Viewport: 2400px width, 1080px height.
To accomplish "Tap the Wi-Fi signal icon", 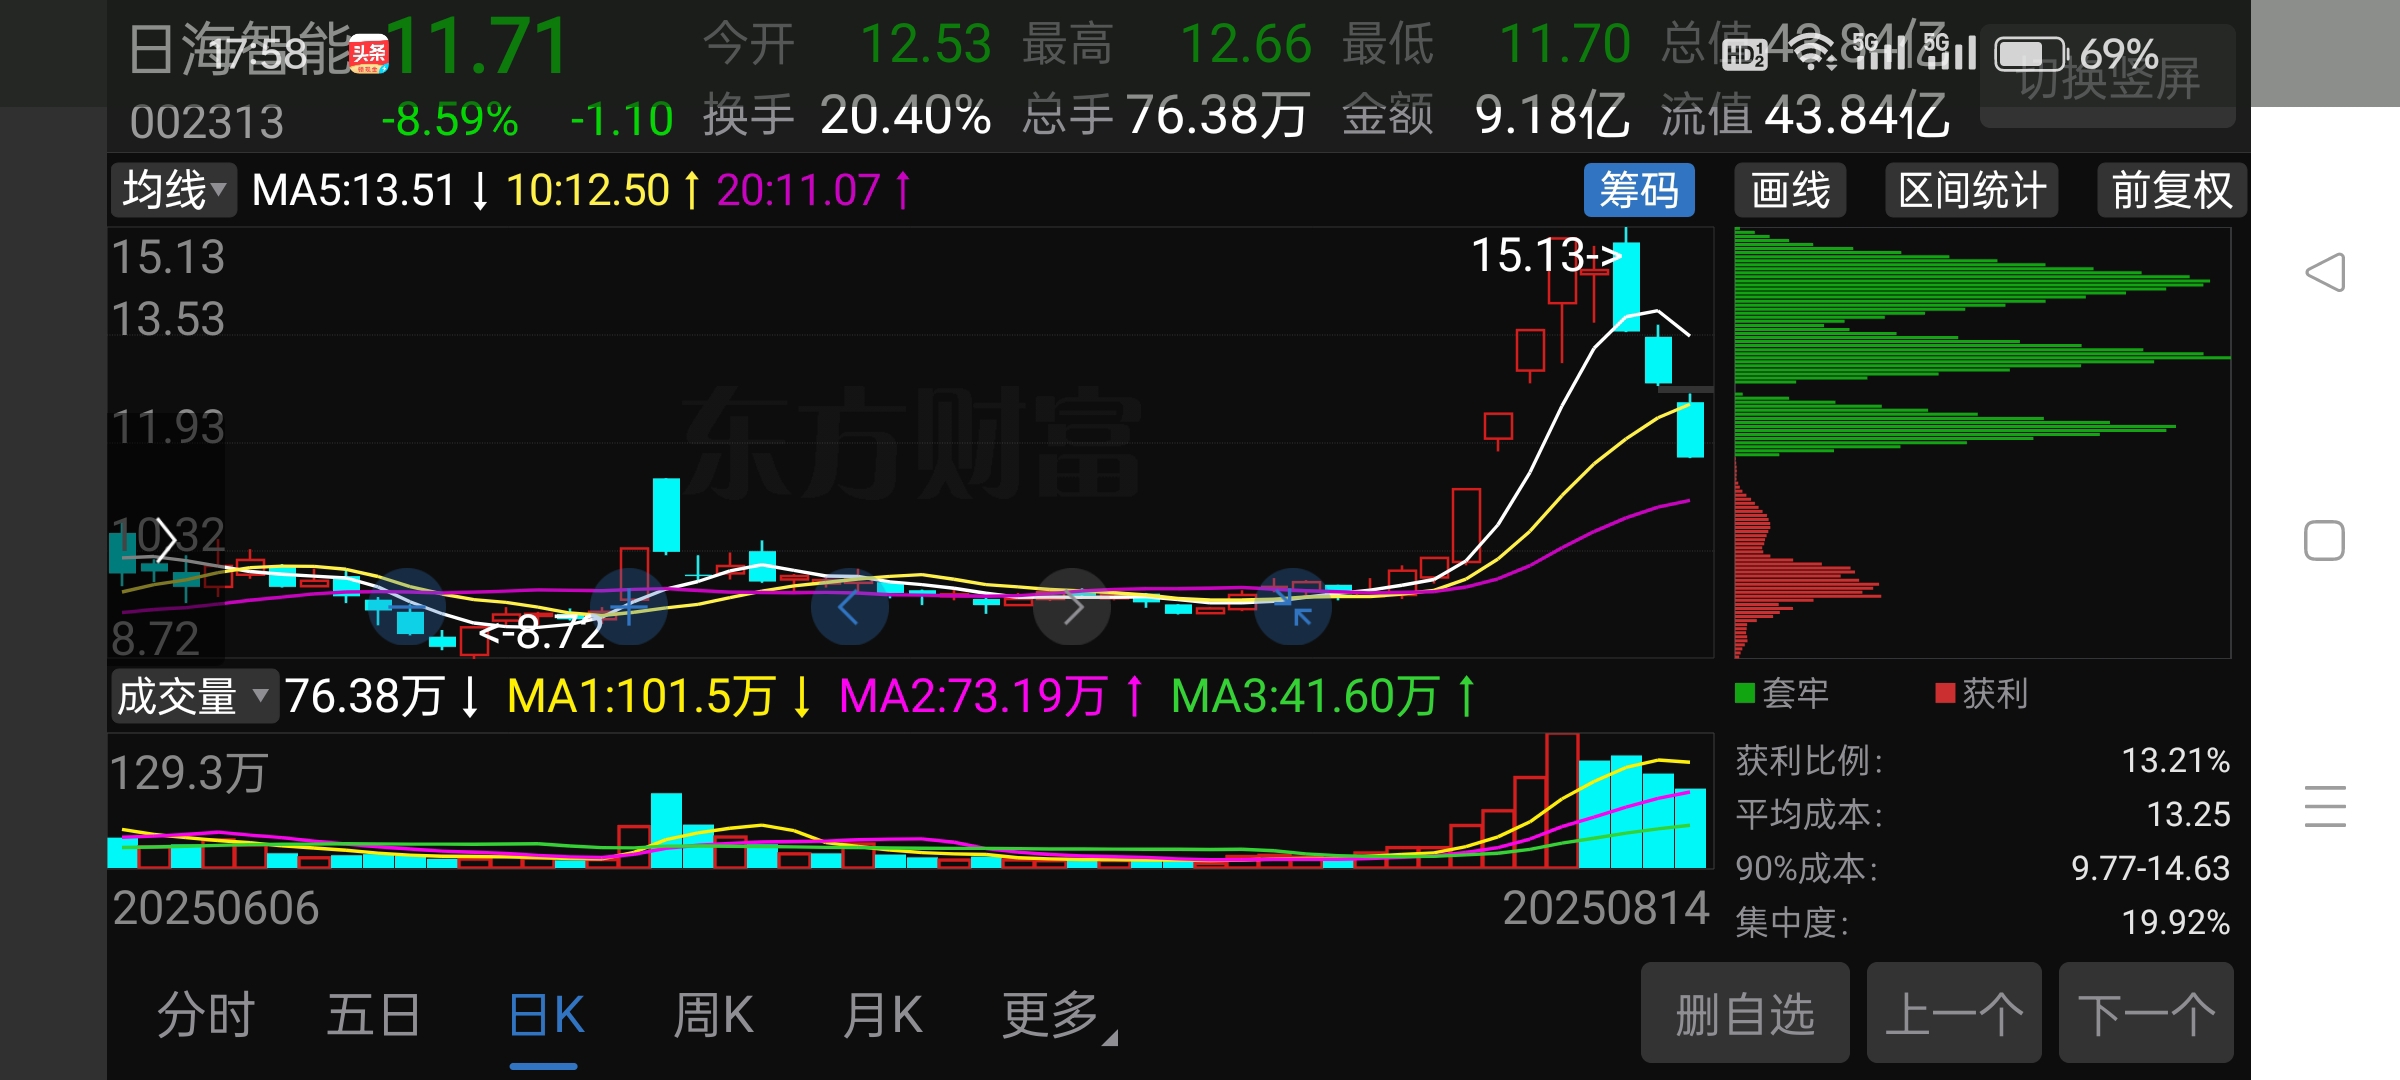I will pyautogui.click(x=1811, y=52).
